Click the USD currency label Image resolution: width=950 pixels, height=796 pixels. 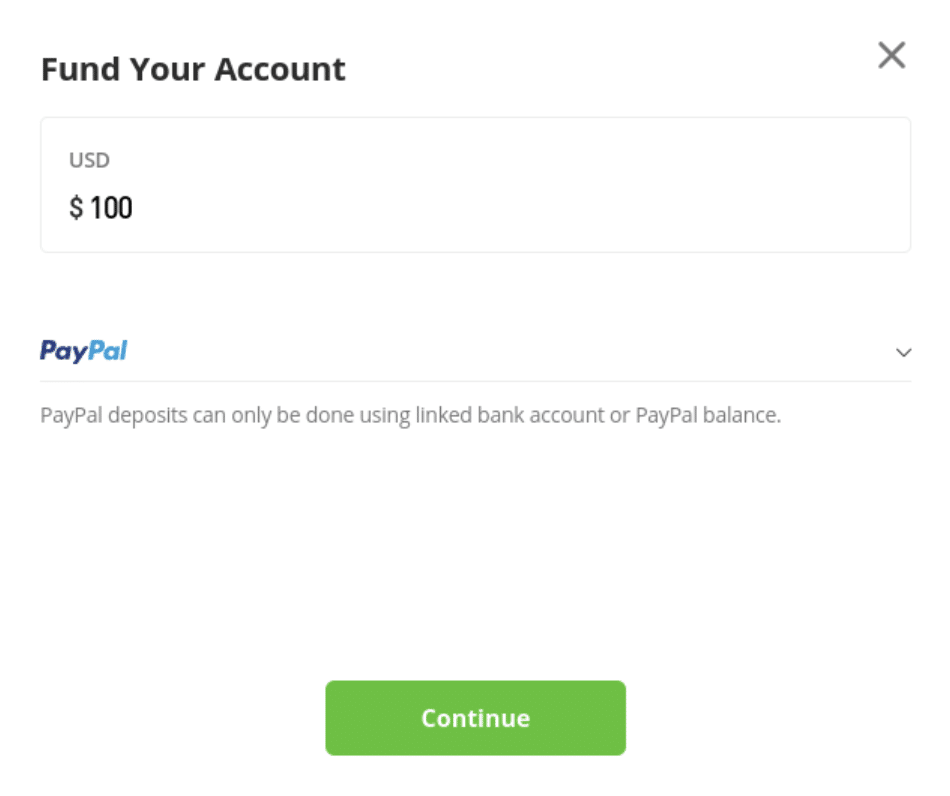coord(89,160)
